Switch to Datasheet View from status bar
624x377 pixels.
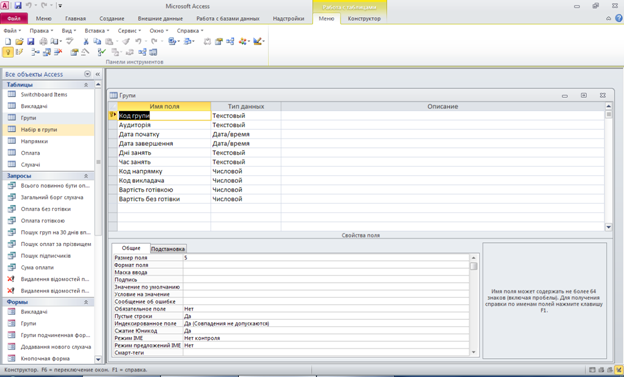(x=592, y=370)
